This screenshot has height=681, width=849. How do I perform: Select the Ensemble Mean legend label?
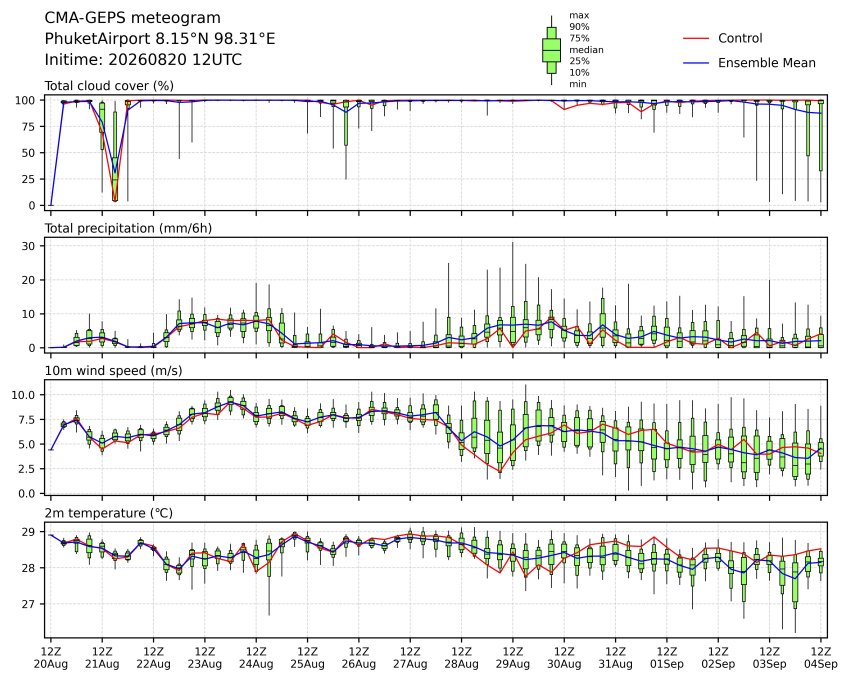[x=767, y=63]
